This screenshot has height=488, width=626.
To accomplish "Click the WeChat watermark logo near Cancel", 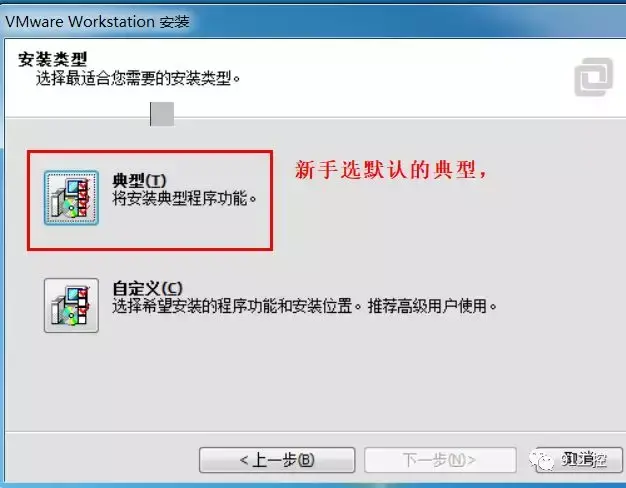I will 542,461.
